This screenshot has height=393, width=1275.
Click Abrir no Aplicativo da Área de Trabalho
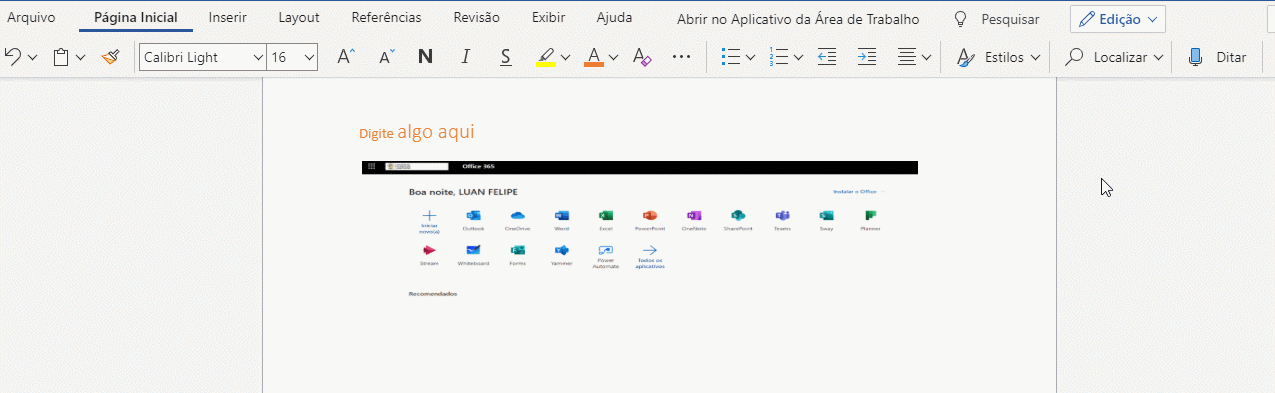click(798, 19)
